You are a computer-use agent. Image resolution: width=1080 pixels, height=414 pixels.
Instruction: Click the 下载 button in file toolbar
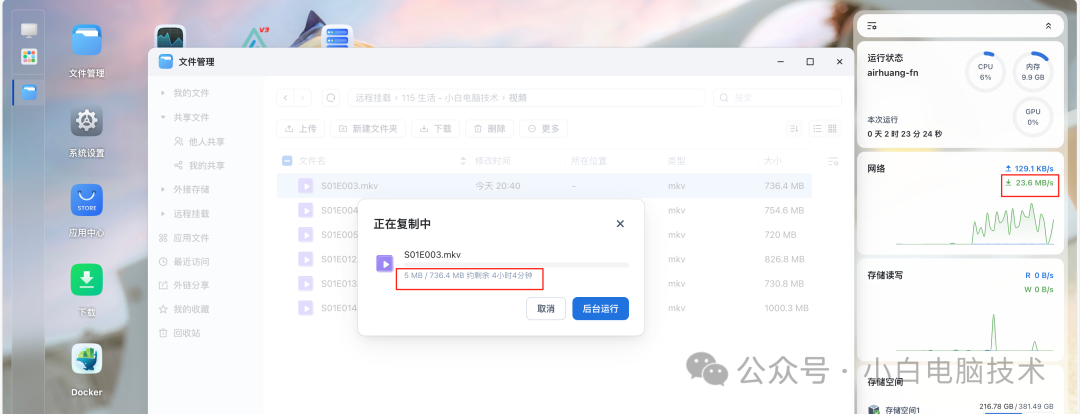(435, 128)
